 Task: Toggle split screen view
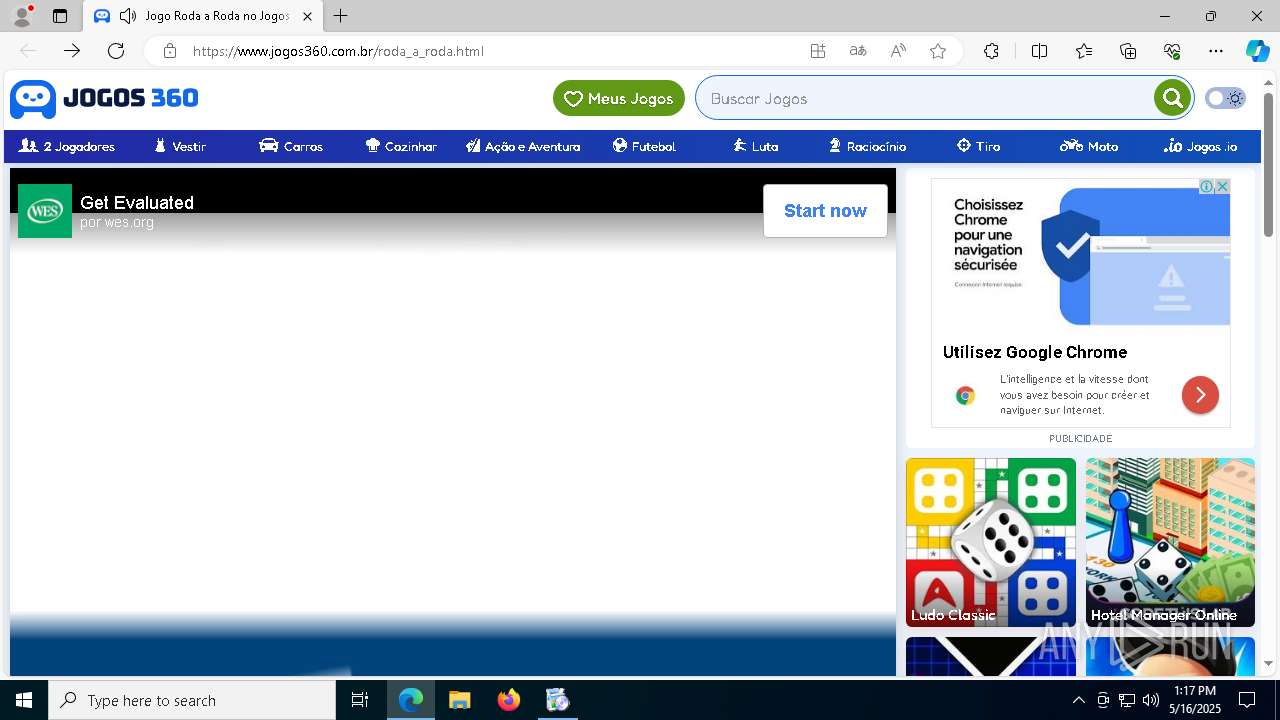pos(1039,51)
